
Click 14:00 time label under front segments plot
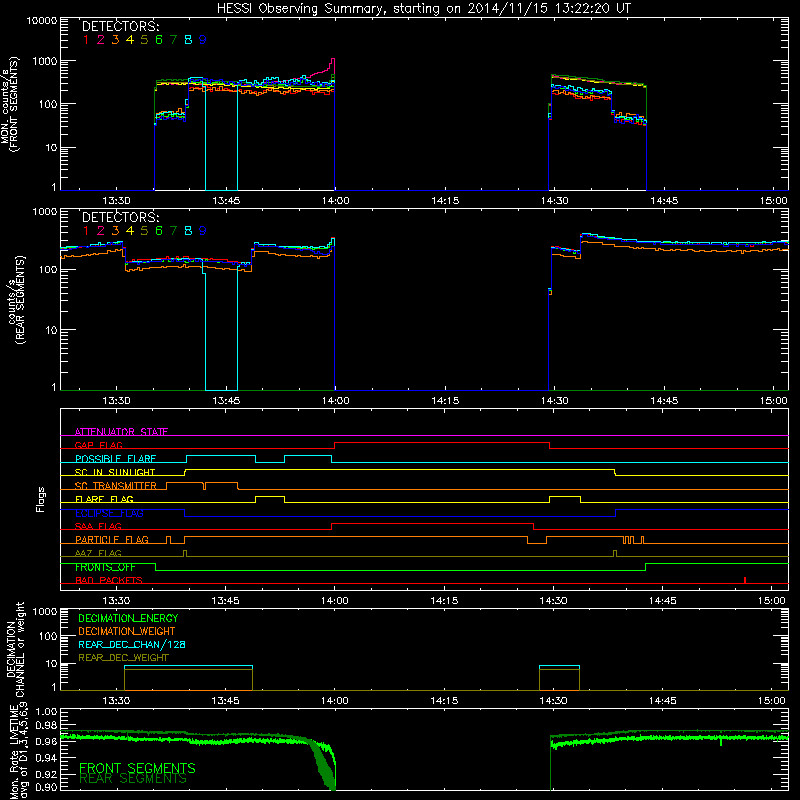(335, 201)
